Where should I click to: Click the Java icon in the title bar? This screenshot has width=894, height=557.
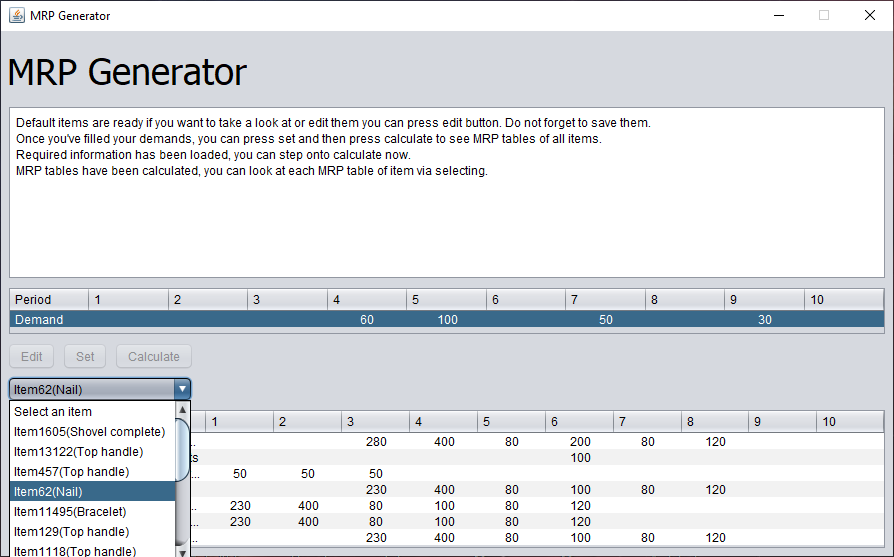coord(17,15)
